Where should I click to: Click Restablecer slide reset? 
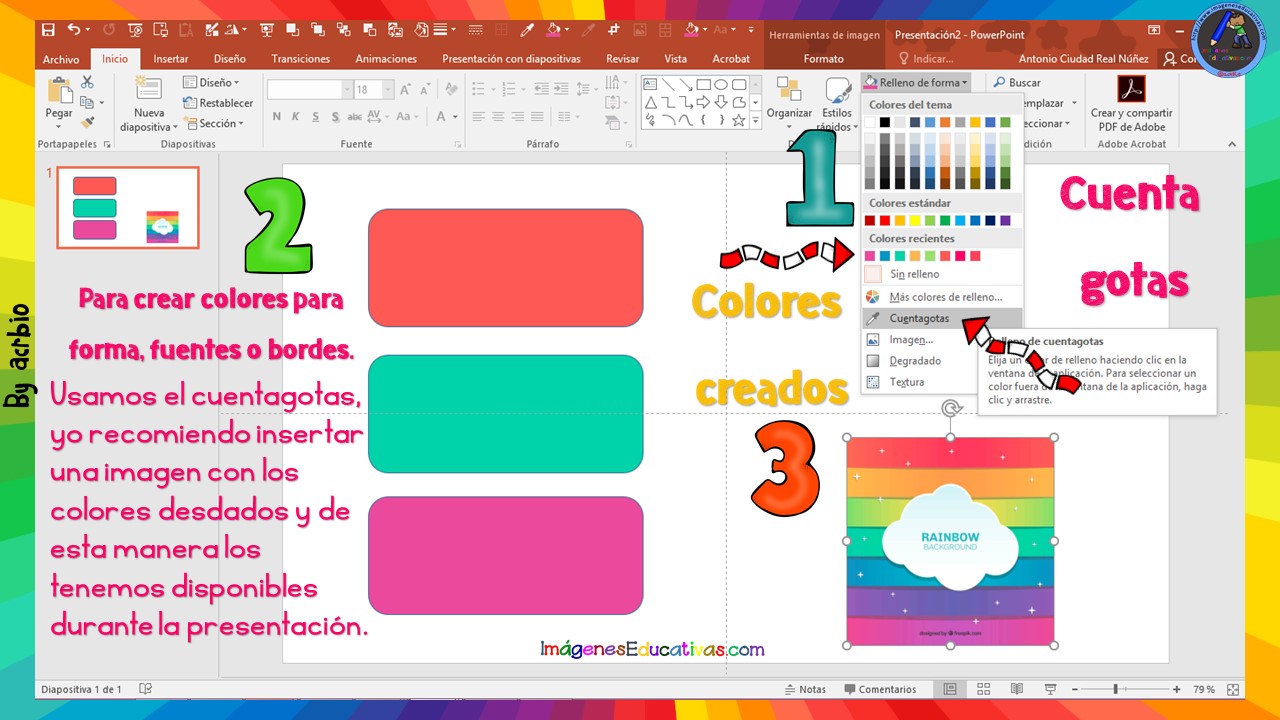[x=218, y=103]
